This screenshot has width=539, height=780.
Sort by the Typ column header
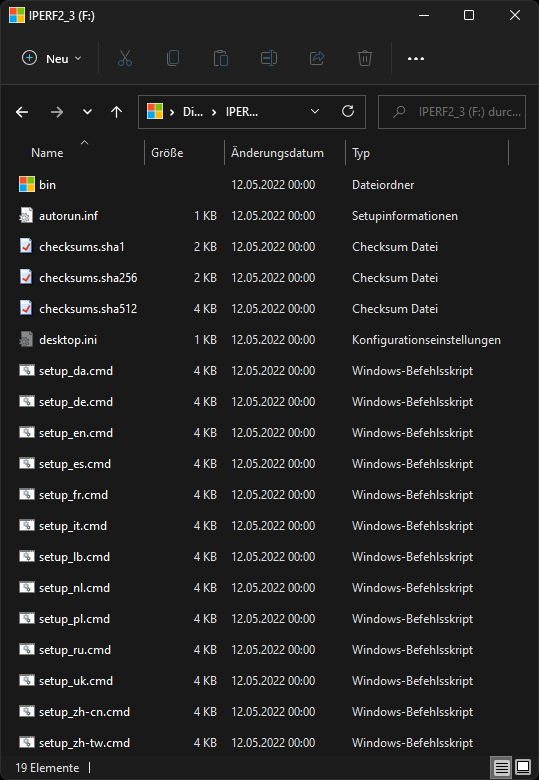click(360, 153)
